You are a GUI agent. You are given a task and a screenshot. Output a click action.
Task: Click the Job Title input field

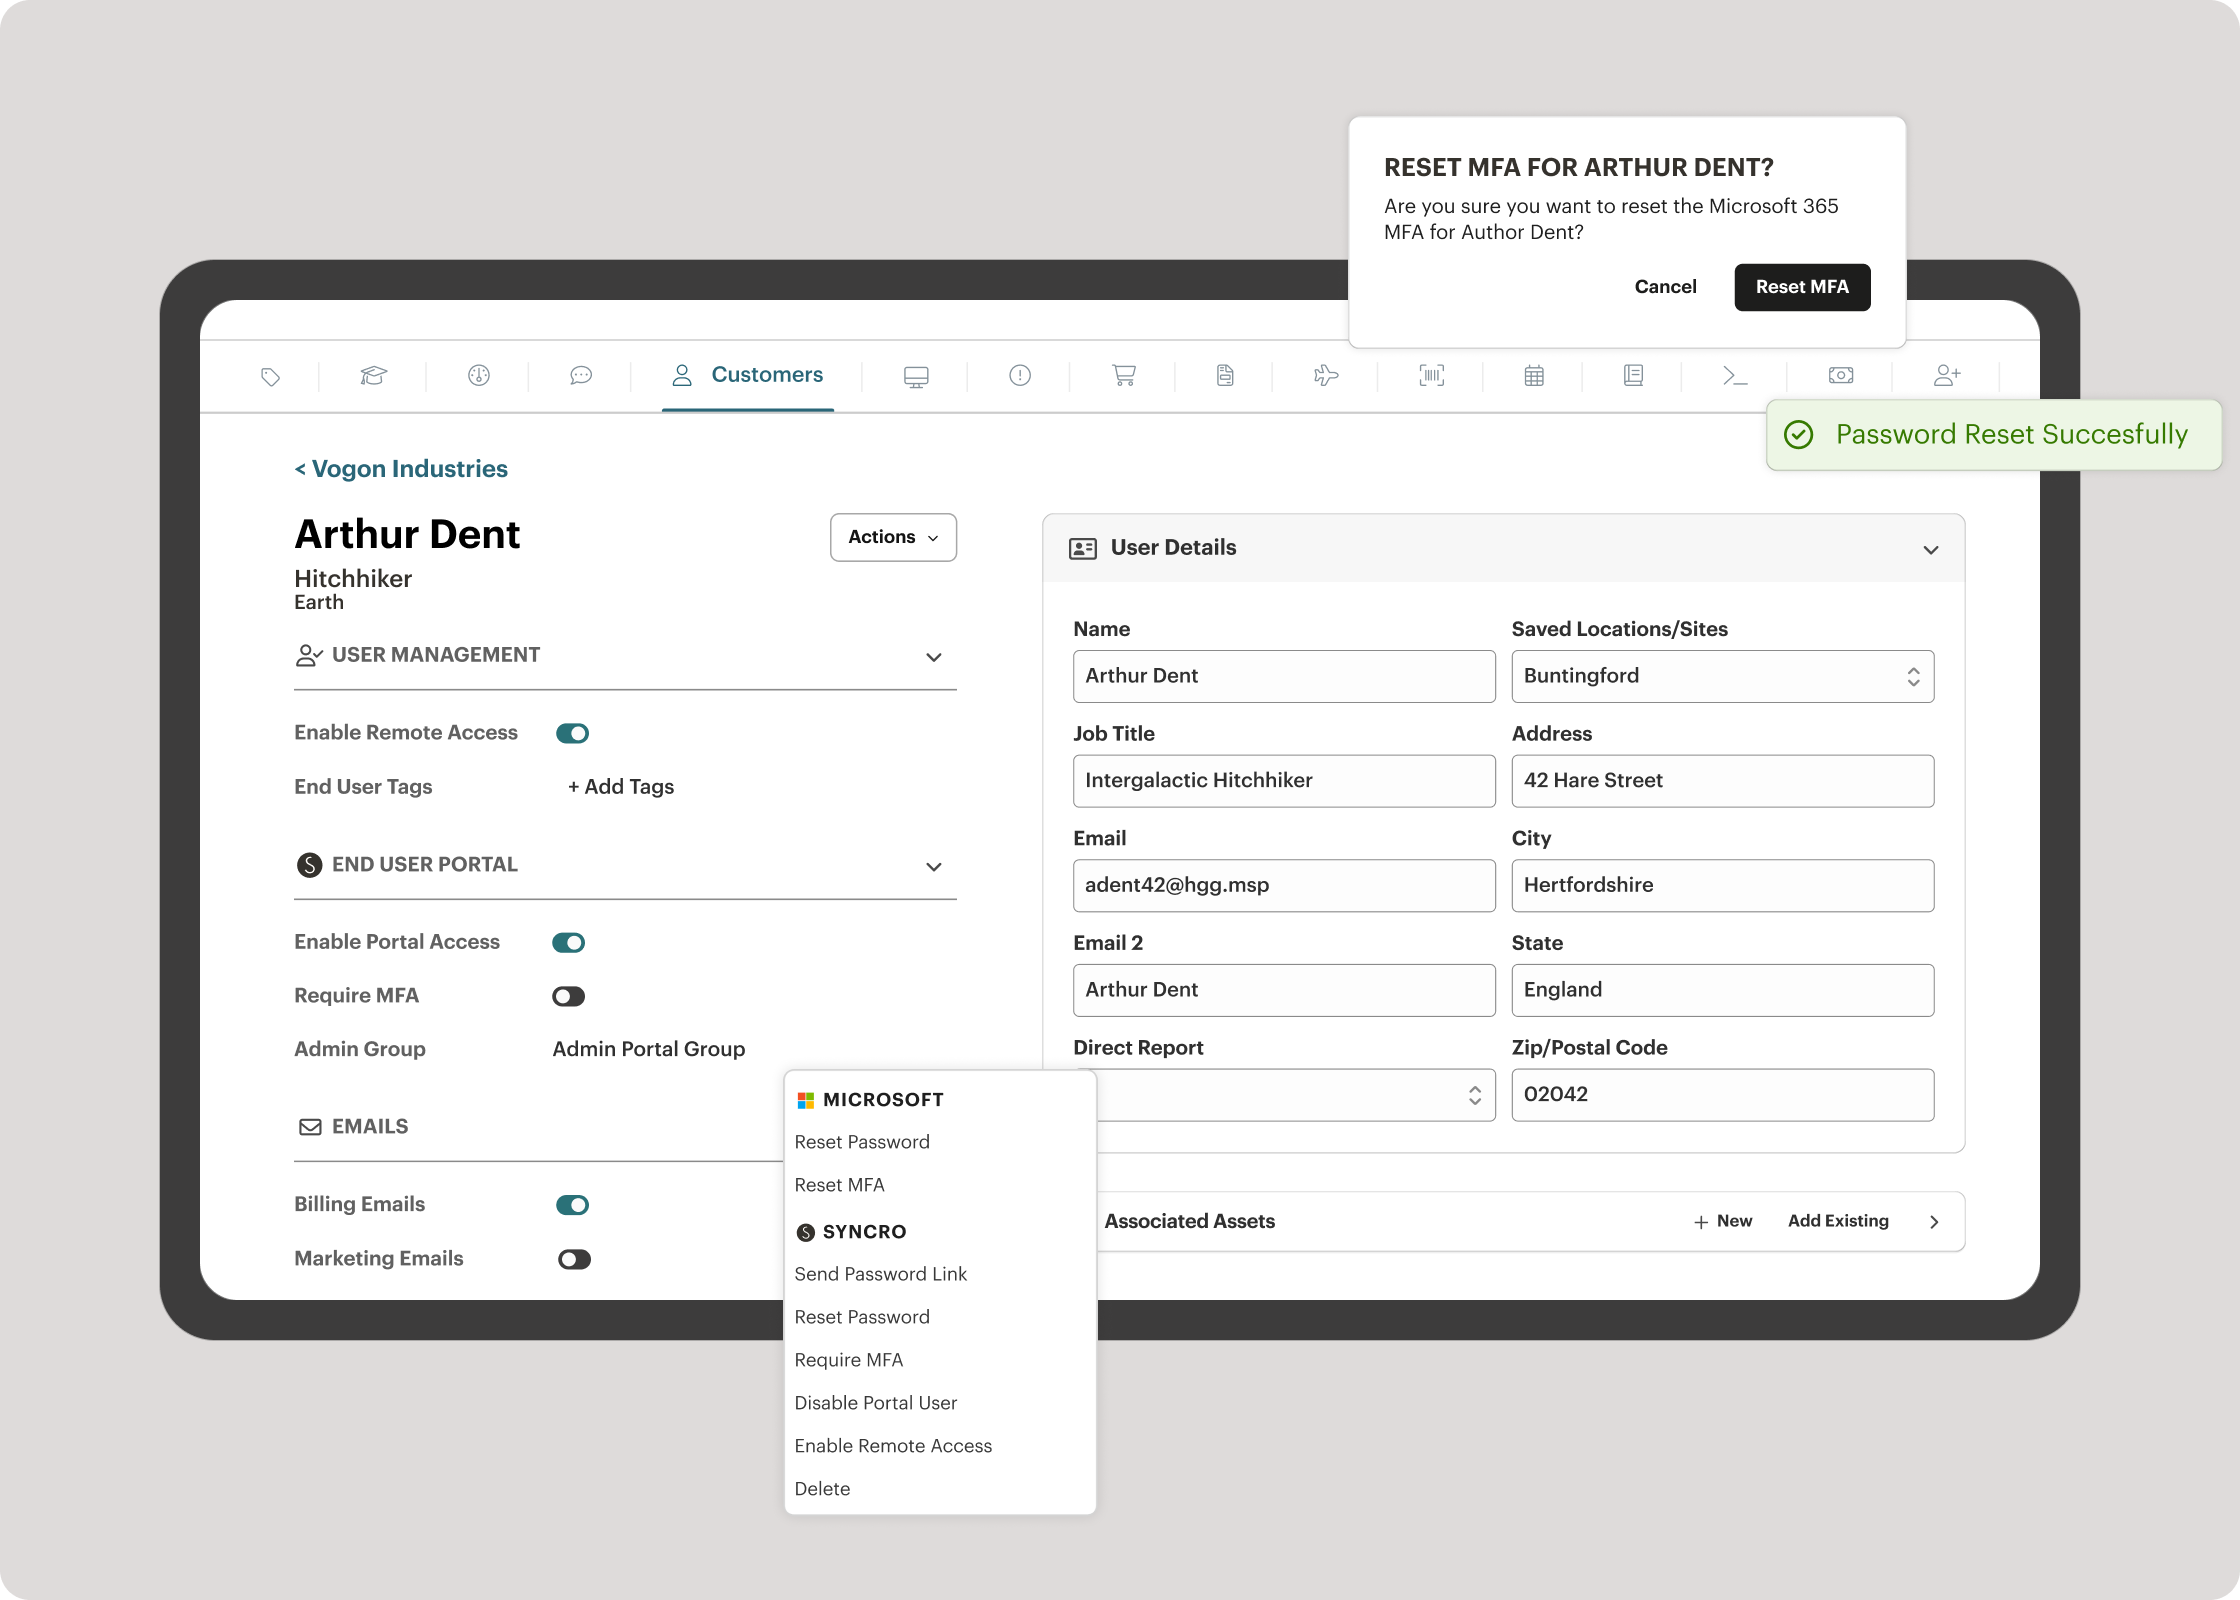pyautogui.click(x=1284, y=781)
